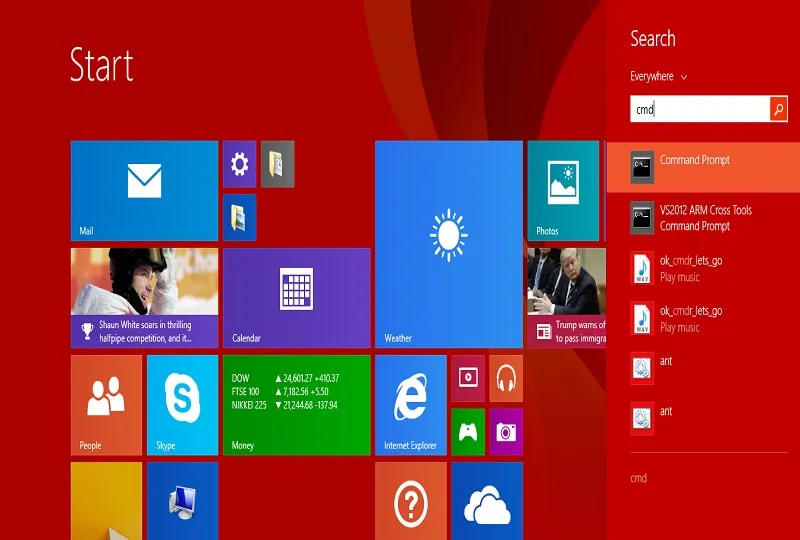The width and height of the screenshot is (800, 540).
Task: Click the search magnifier button
Action: [779, 109]
